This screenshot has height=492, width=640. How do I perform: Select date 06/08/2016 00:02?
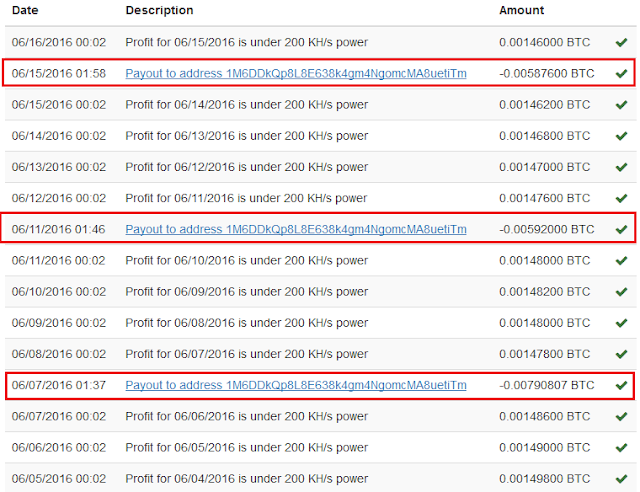59,354
